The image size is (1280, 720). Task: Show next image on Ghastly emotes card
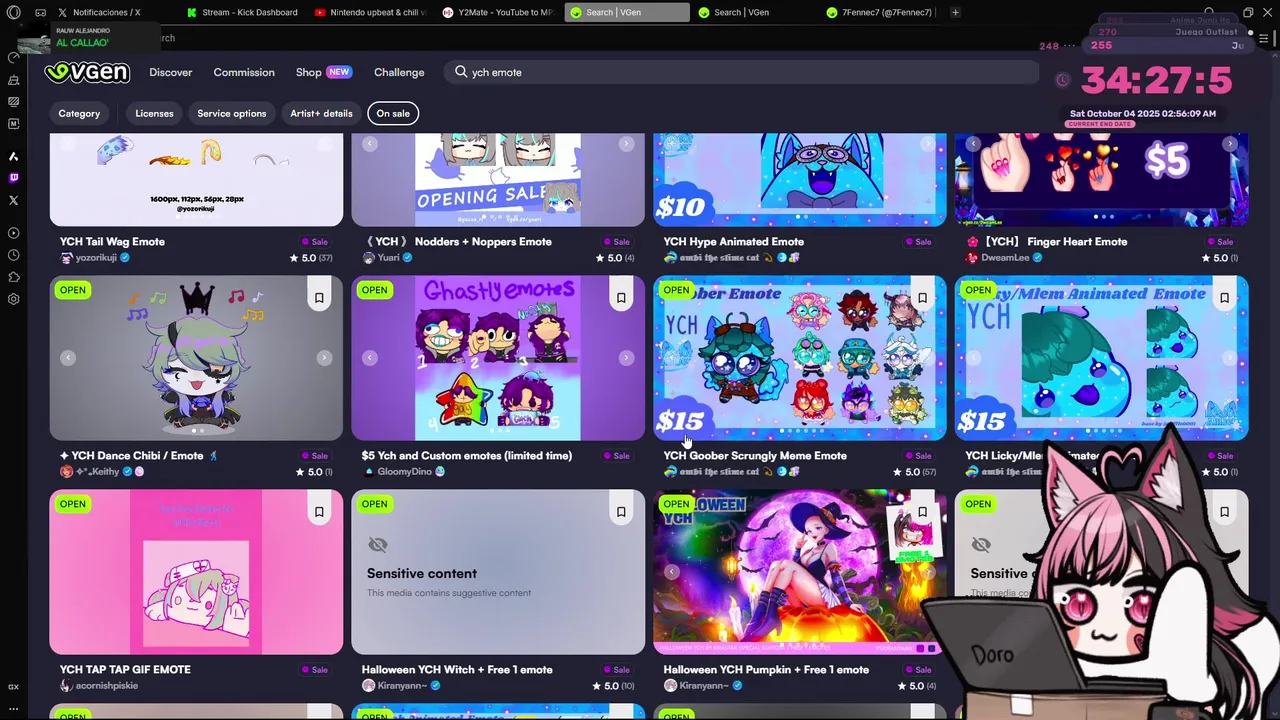[626, 358]
